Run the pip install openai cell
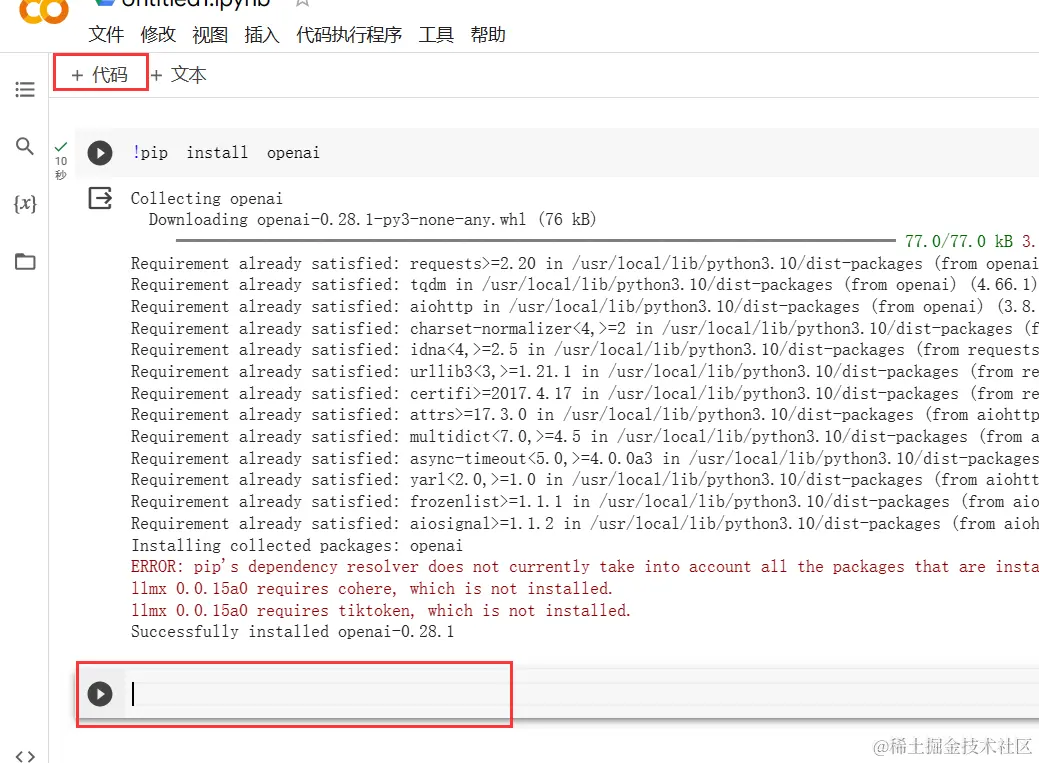 100,153
